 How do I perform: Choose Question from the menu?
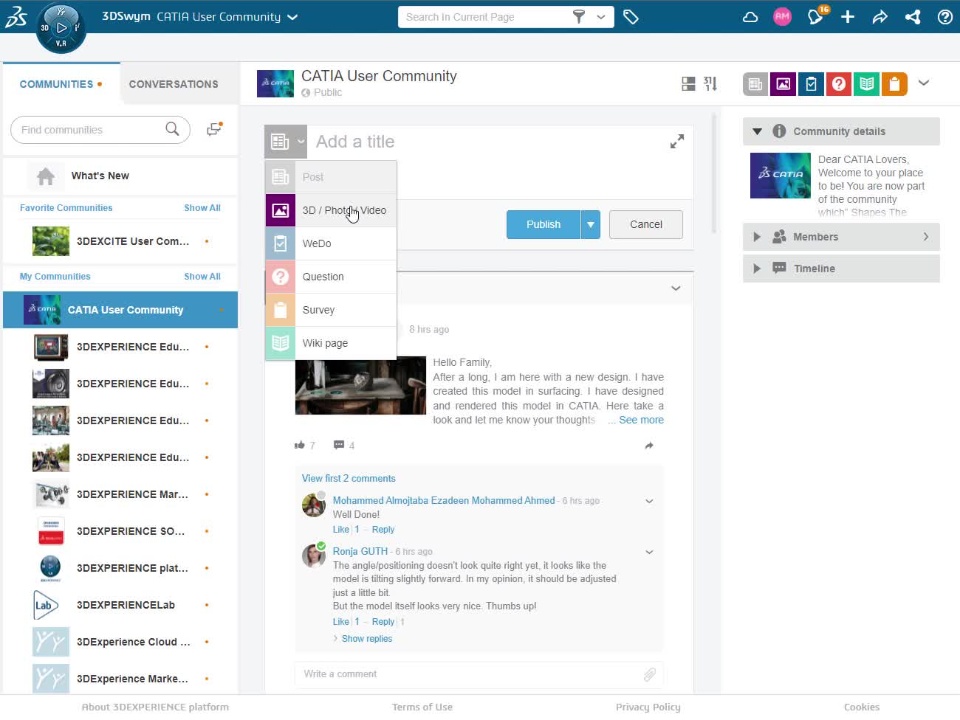[331, 276]
